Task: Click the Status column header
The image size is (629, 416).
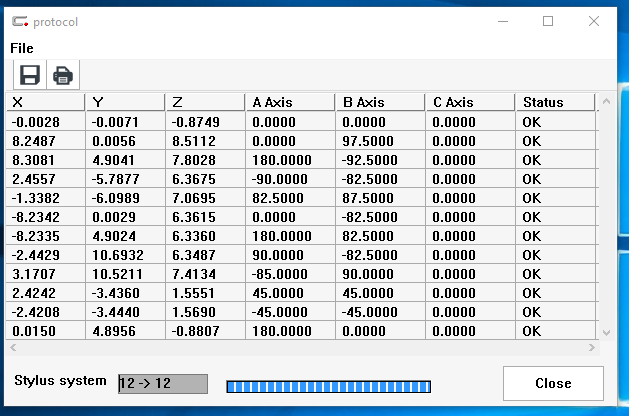Action: coord(555,102)
